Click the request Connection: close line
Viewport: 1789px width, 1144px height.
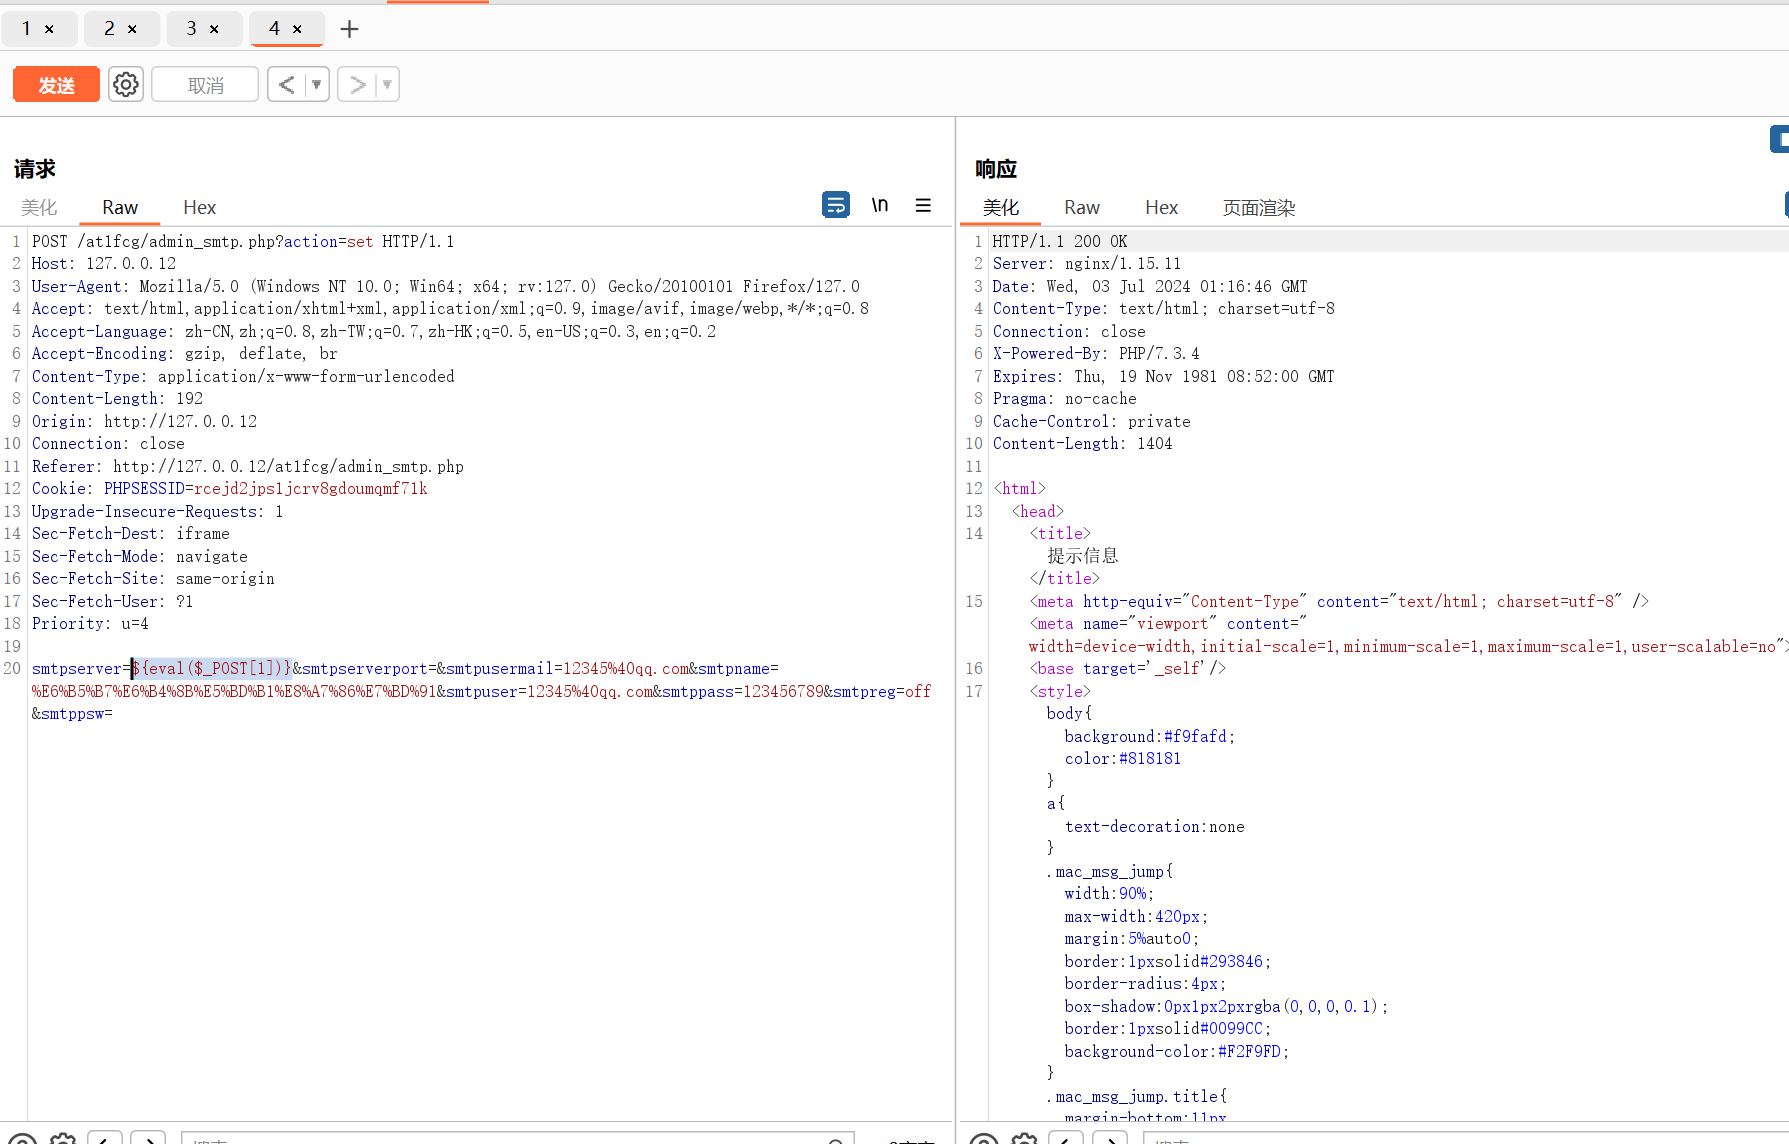[108, 443]
